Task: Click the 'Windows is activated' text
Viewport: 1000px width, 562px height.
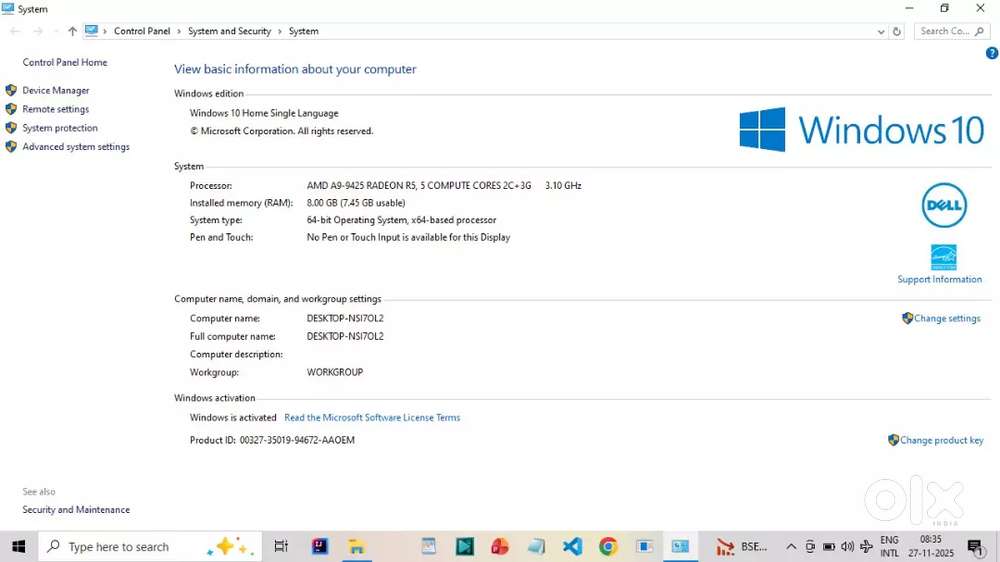Action: coord(233,418)
